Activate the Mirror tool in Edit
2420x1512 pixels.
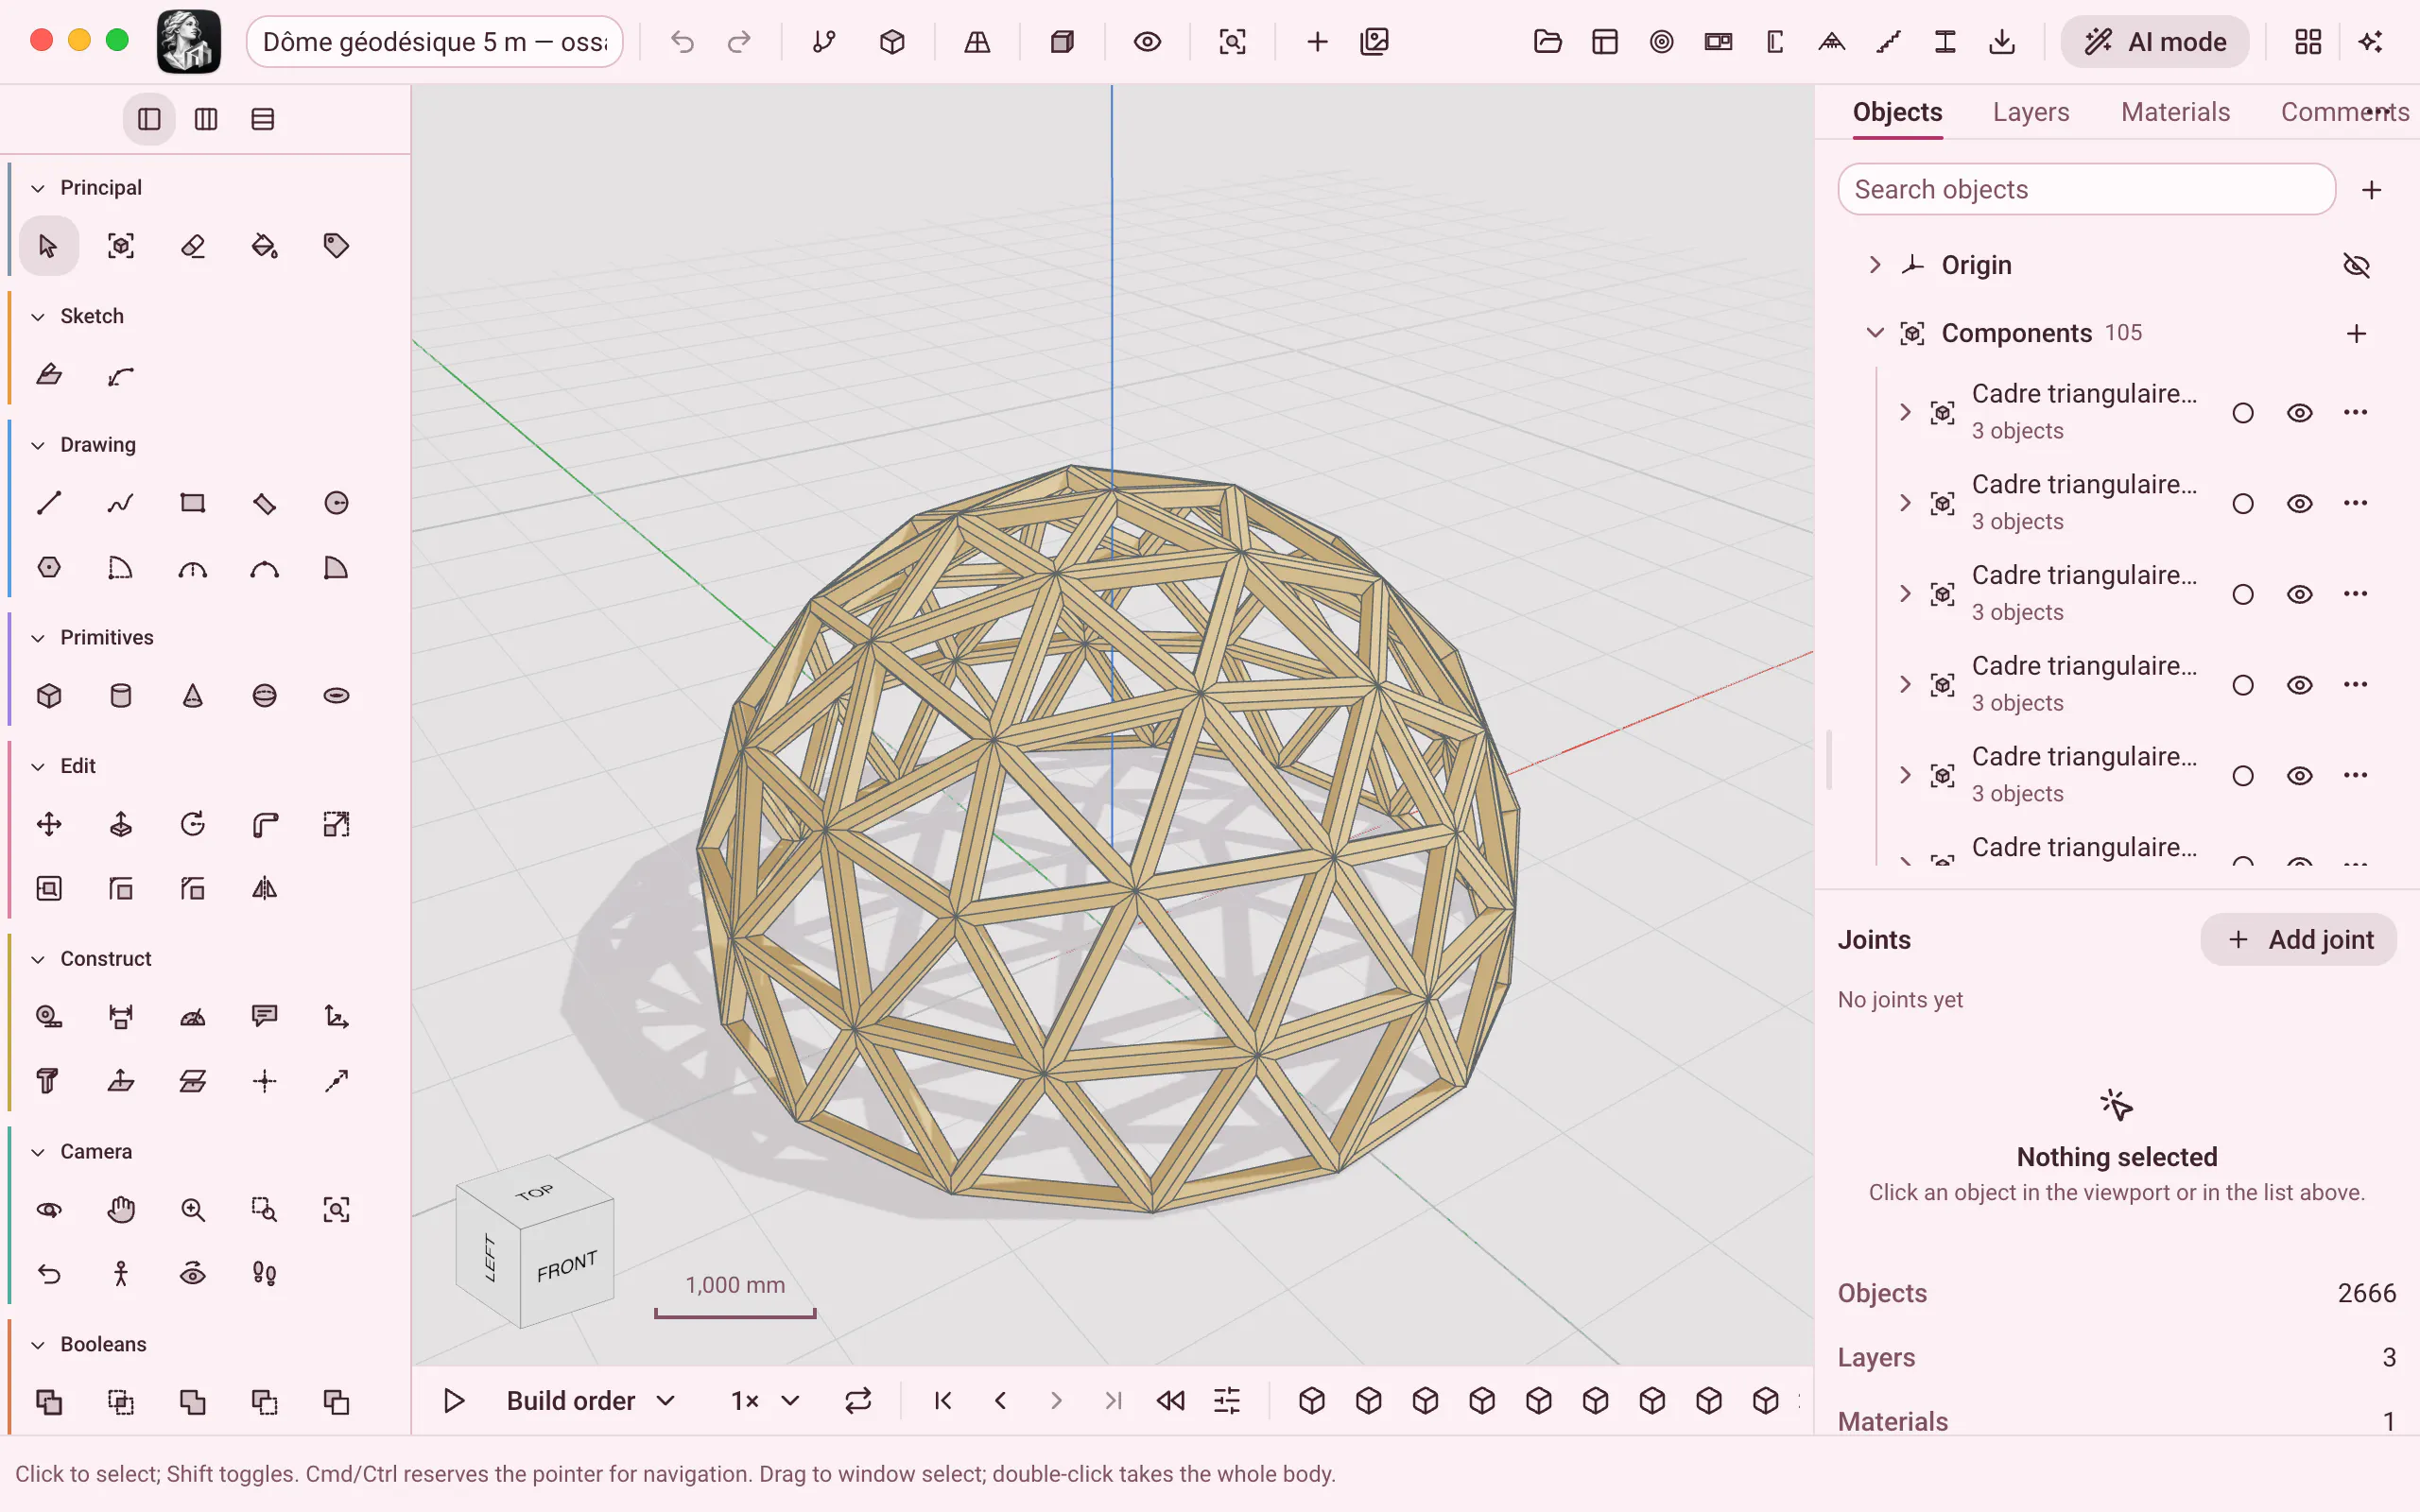coord(264,888)
